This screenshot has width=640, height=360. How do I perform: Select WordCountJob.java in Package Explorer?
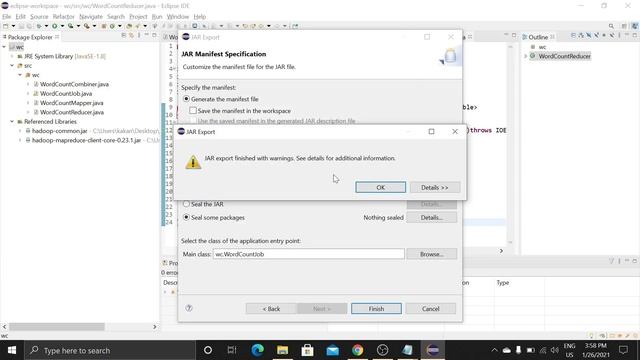tap(66, 93)
